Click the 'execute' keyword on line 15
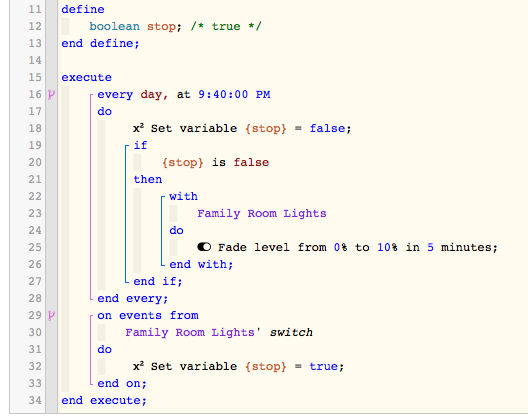This screenshot has height=419, width=528. point(87,77)
